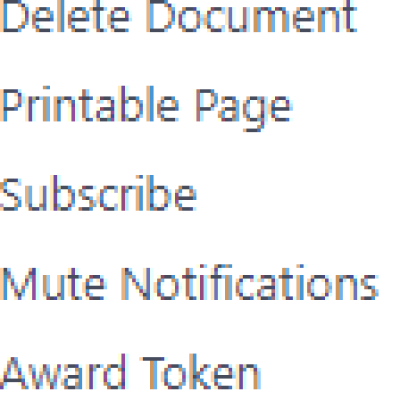
Task: Activate the Delete Document option
Action: [179, 15]
